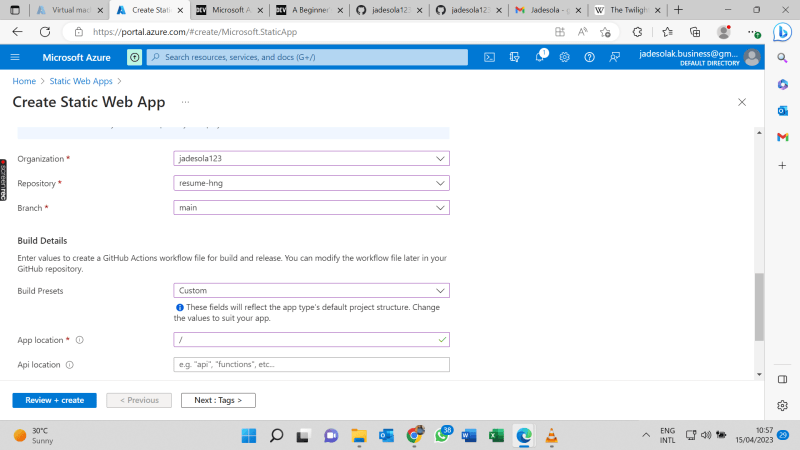Open Excel from the taskbar
Viewport: 800px width, 450px height.
click(496, 436)
